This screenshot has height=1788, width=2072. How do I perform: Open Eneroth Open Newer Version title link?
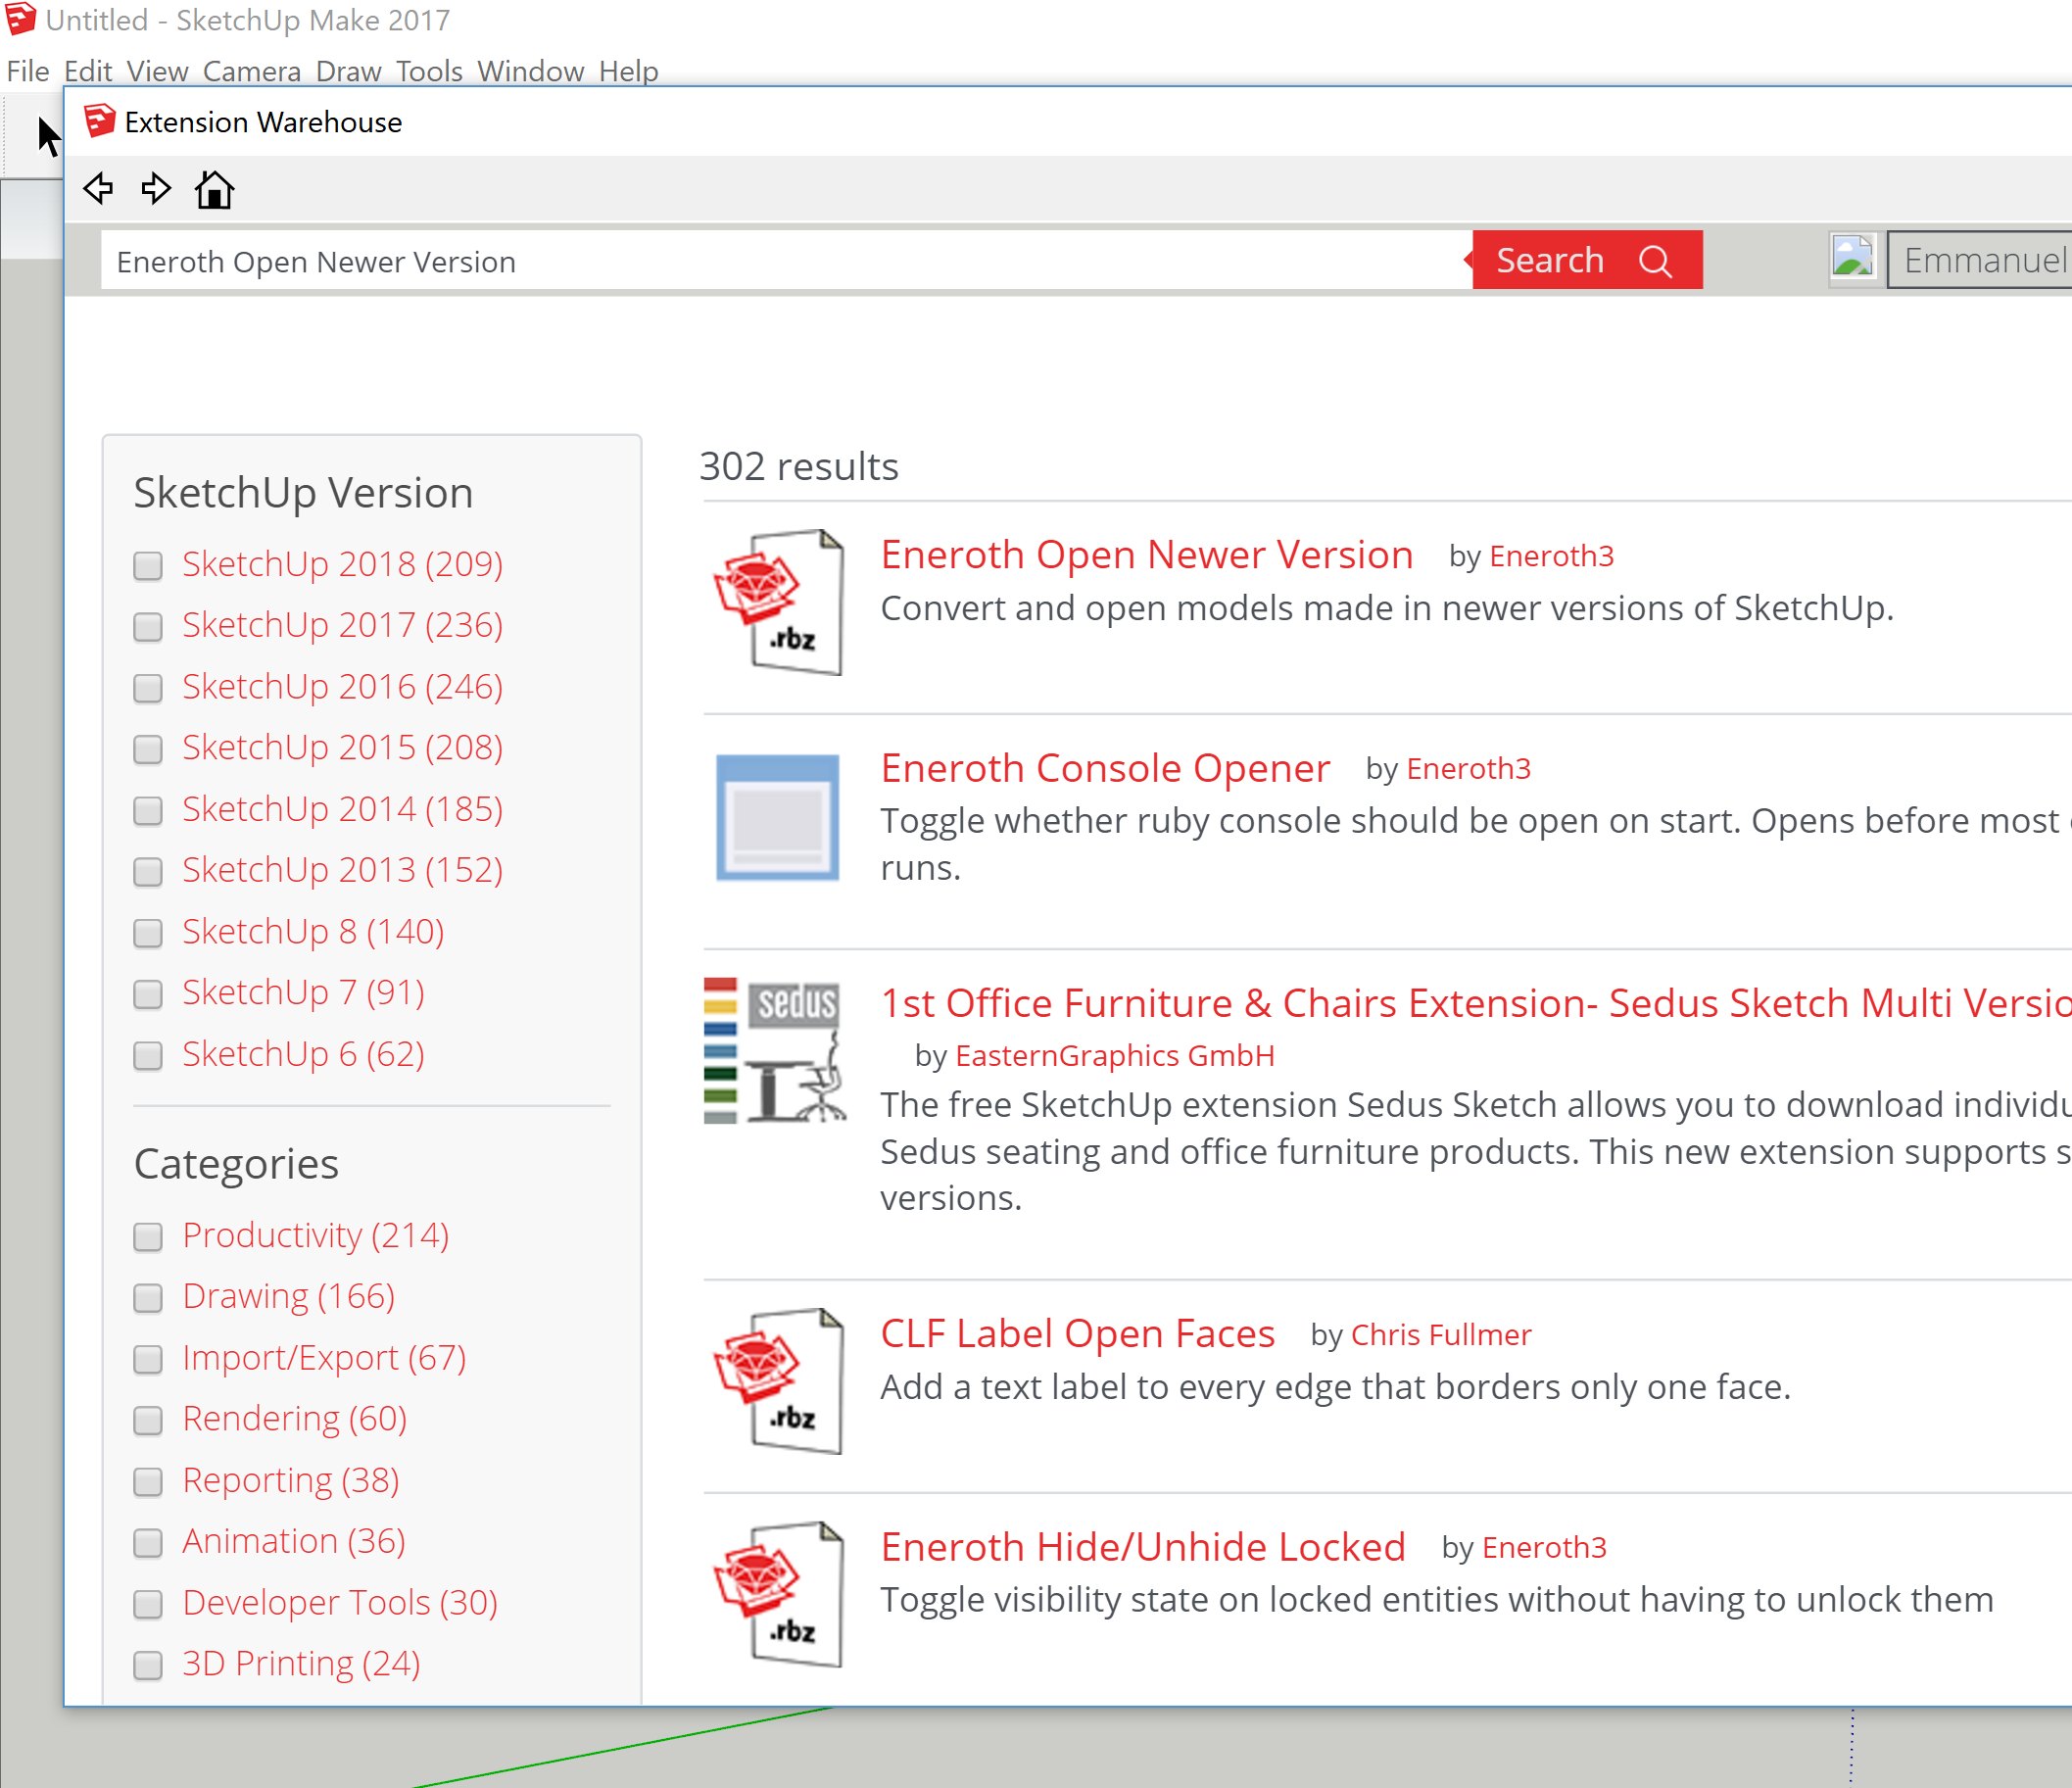click(x=1146, y=554)
